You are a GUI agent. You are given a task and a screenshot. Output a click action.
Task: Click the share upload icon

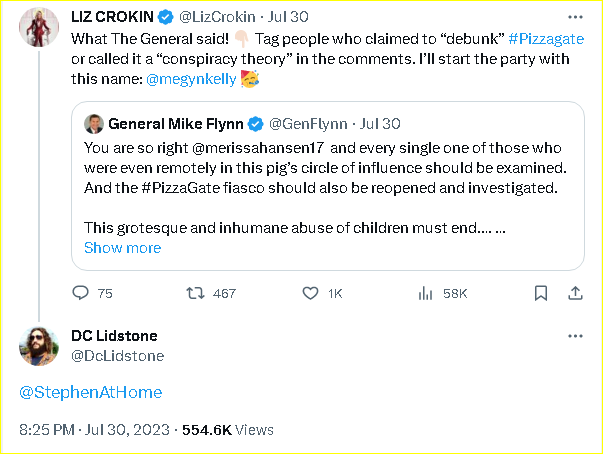point(575,293)
